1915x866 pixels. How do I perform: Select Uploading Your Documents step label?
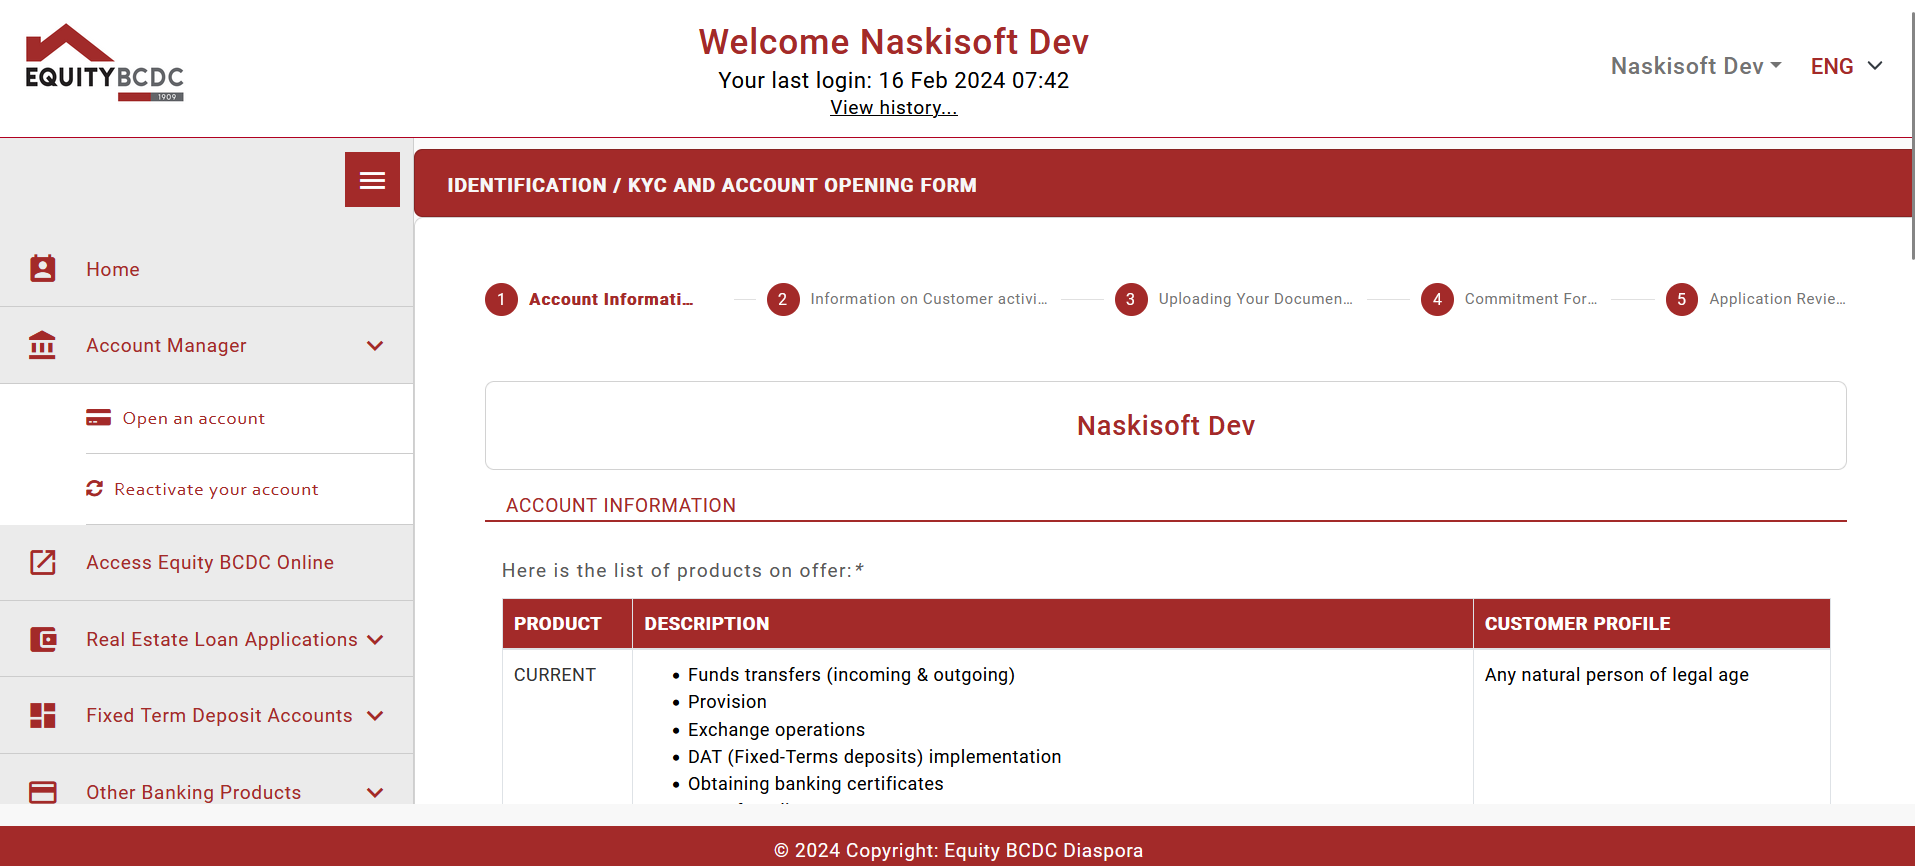point(1256,299)
